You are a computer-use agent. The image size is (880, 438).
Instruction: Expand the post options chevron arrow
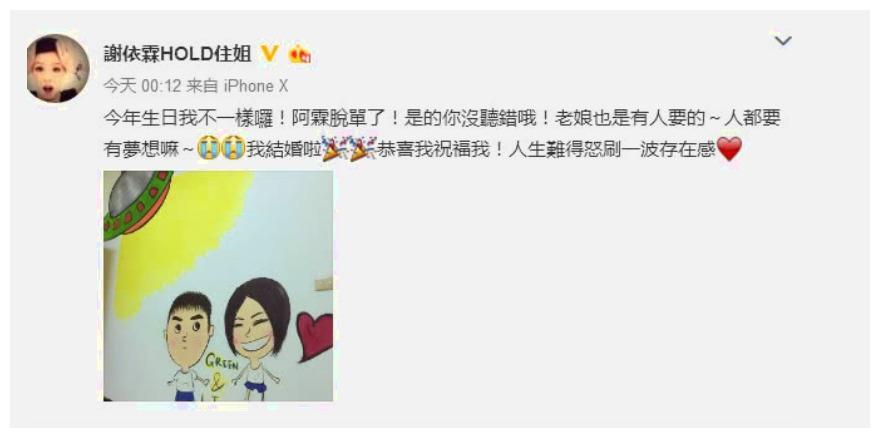[x=783, y=40]
